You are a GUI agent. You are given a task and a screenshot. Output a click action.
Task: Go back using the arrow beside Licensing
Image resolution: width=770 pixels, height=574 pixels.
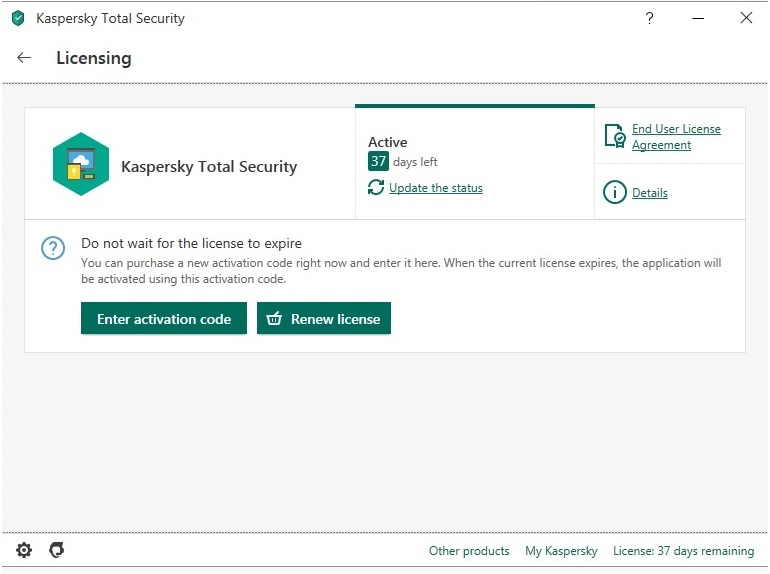tap(25, 58)
